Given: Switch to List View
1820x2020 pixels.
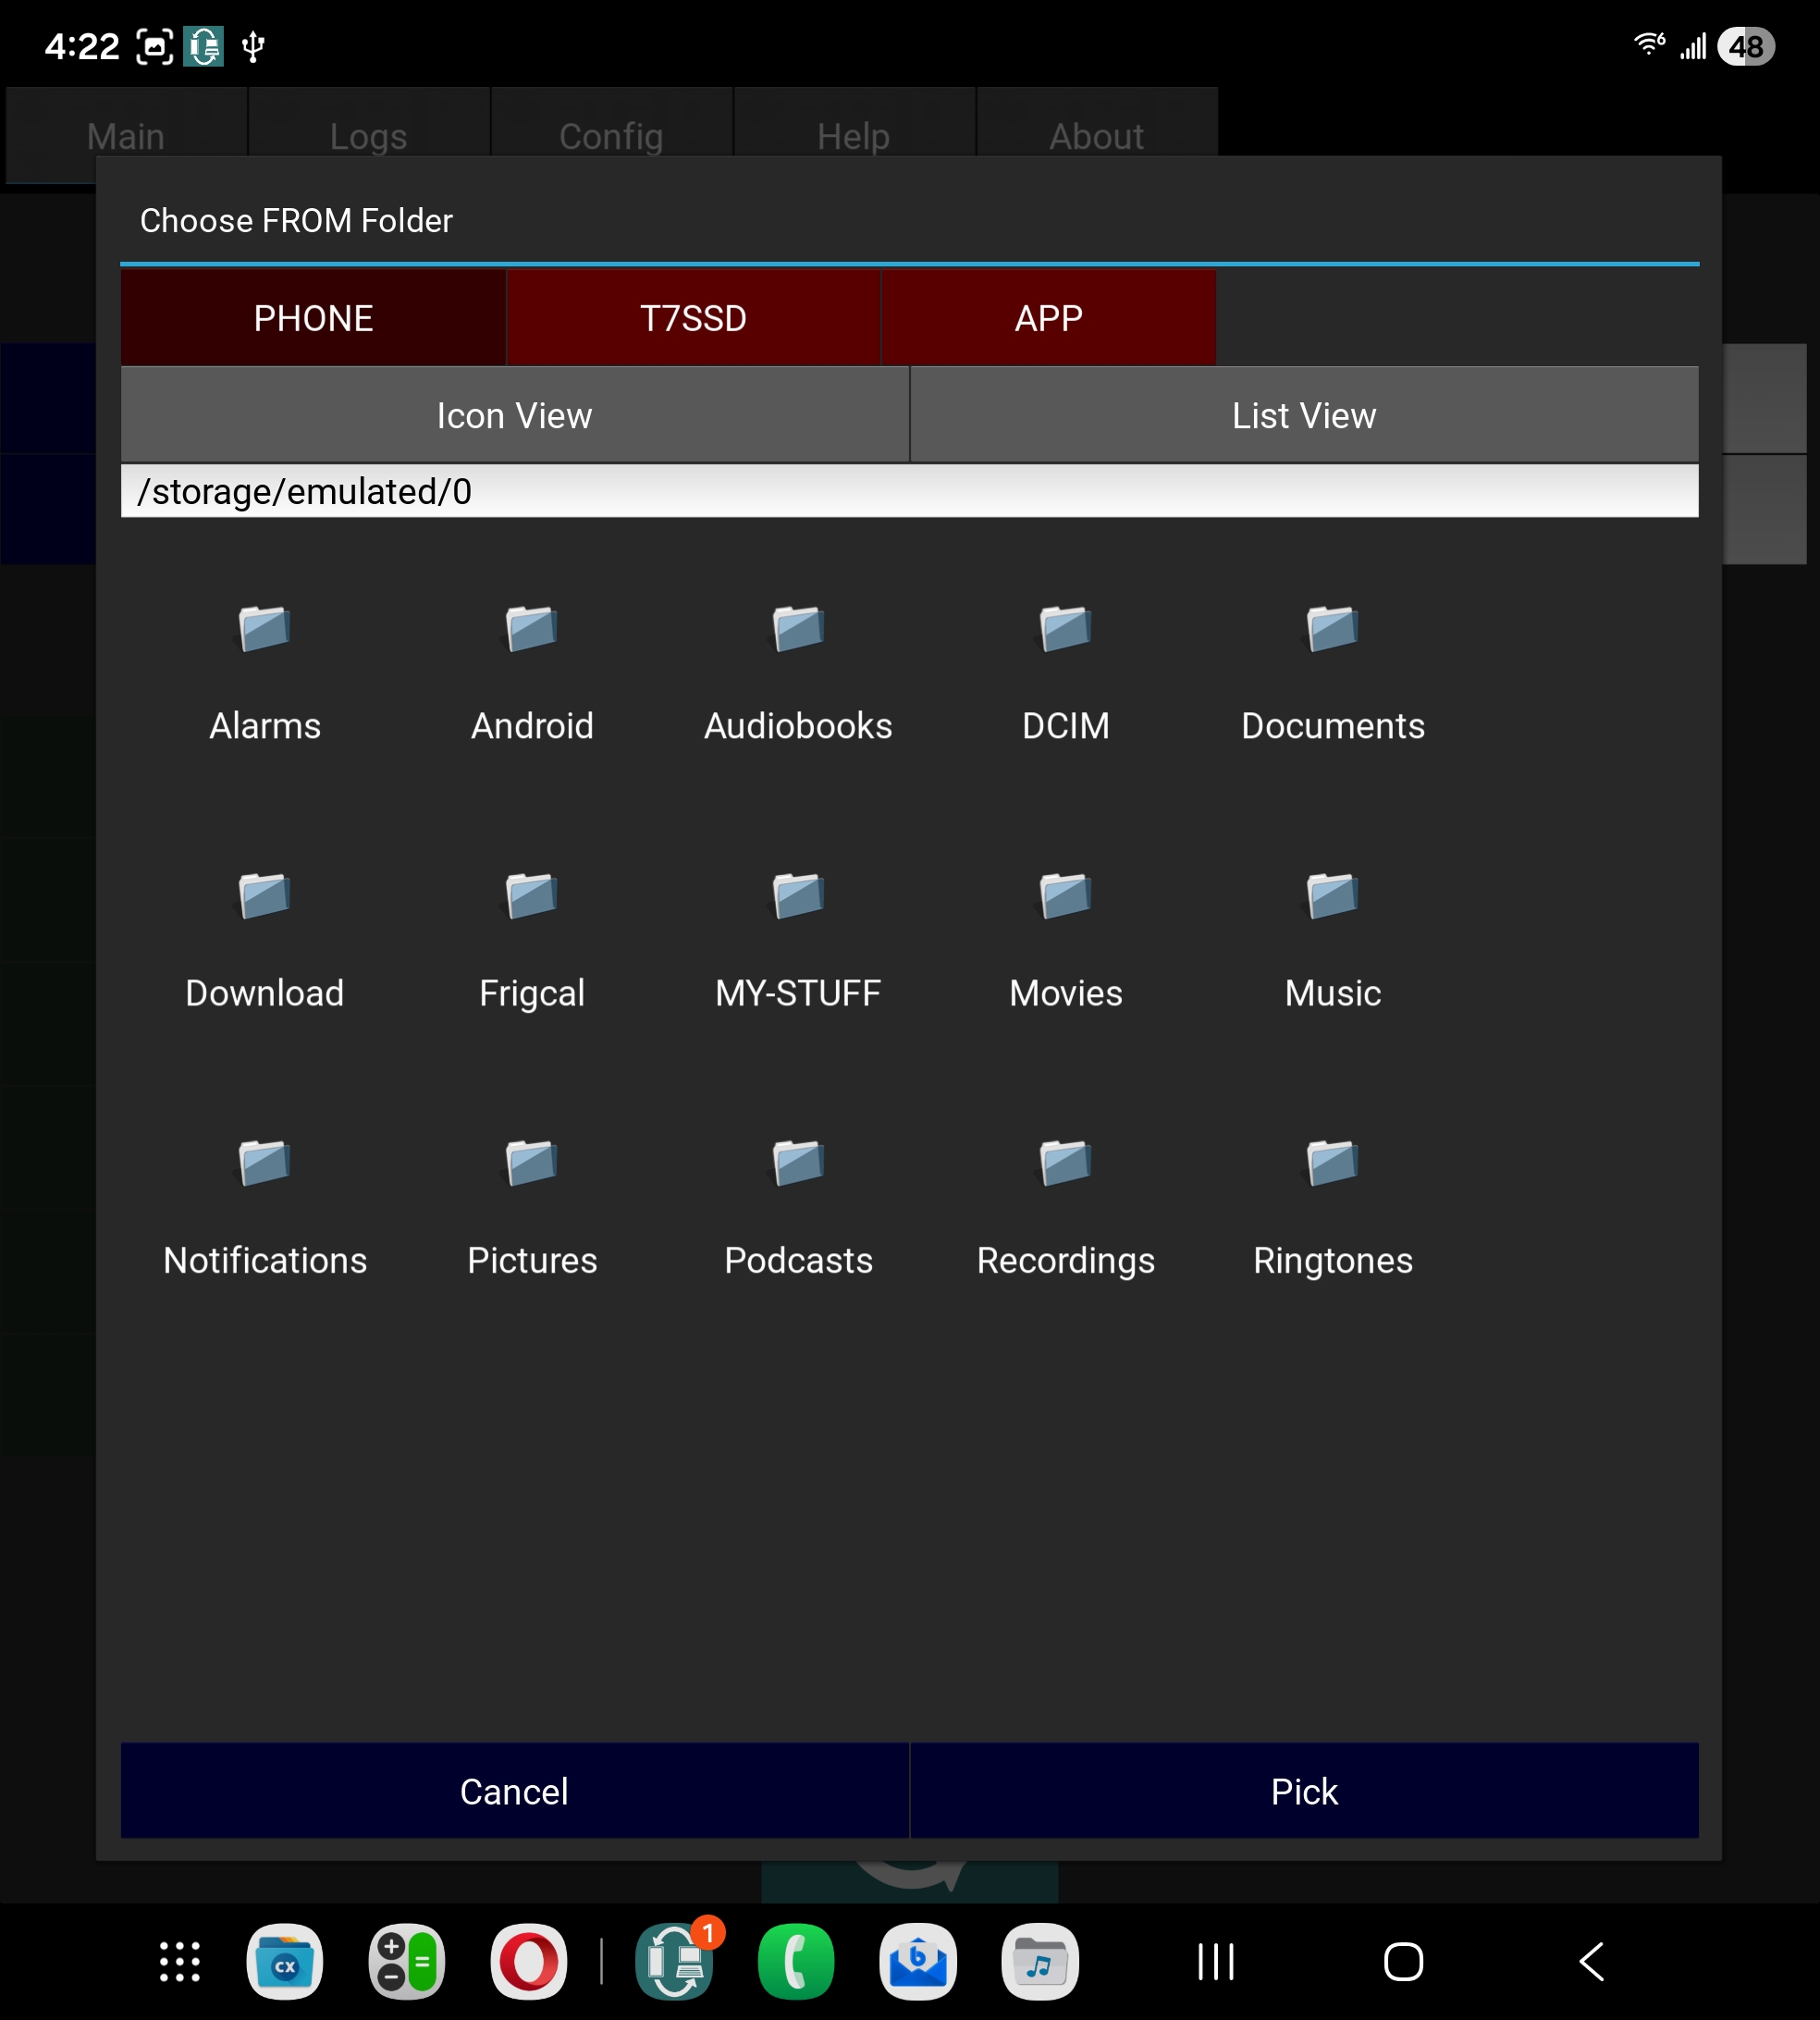Looking at the screenshot, I should (x=1303, y=415).
